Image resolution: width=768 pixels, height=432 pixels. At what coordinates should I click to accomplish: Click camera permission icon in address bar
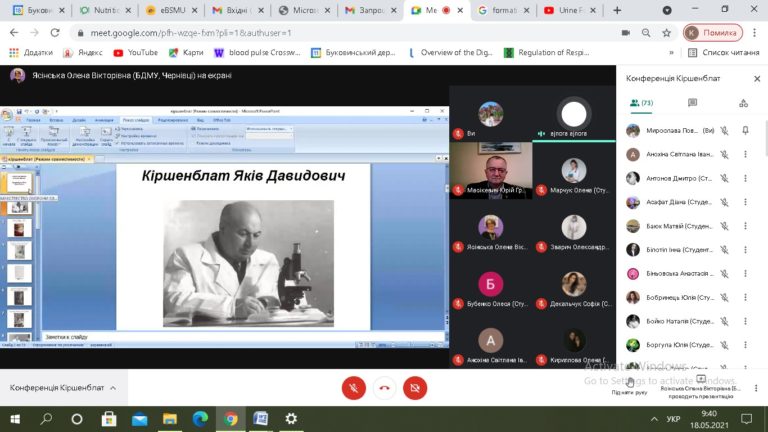pos(625,33)
